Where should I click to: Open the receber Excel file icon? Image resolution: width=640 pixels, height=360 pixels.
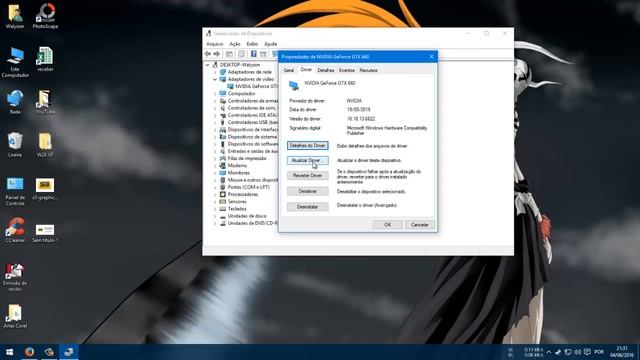coord(45,60)
